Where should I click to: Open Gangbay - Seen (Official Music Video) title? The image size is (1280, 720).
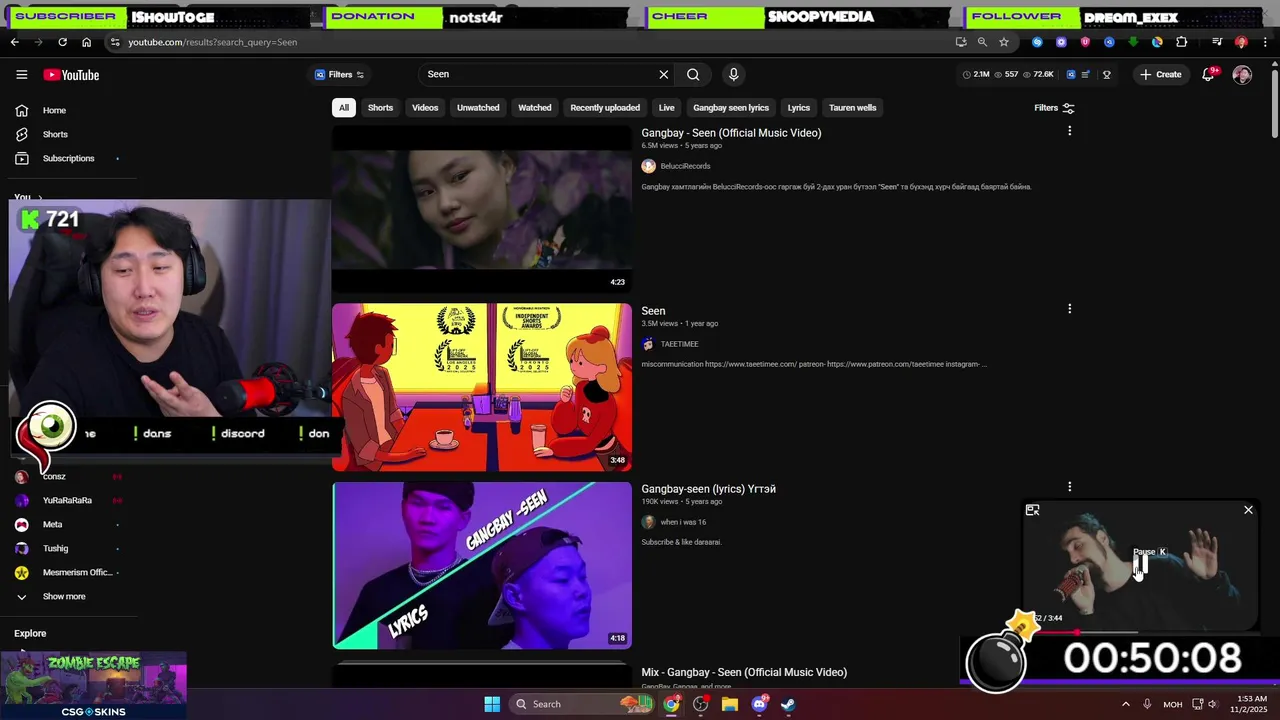(731, 133)
